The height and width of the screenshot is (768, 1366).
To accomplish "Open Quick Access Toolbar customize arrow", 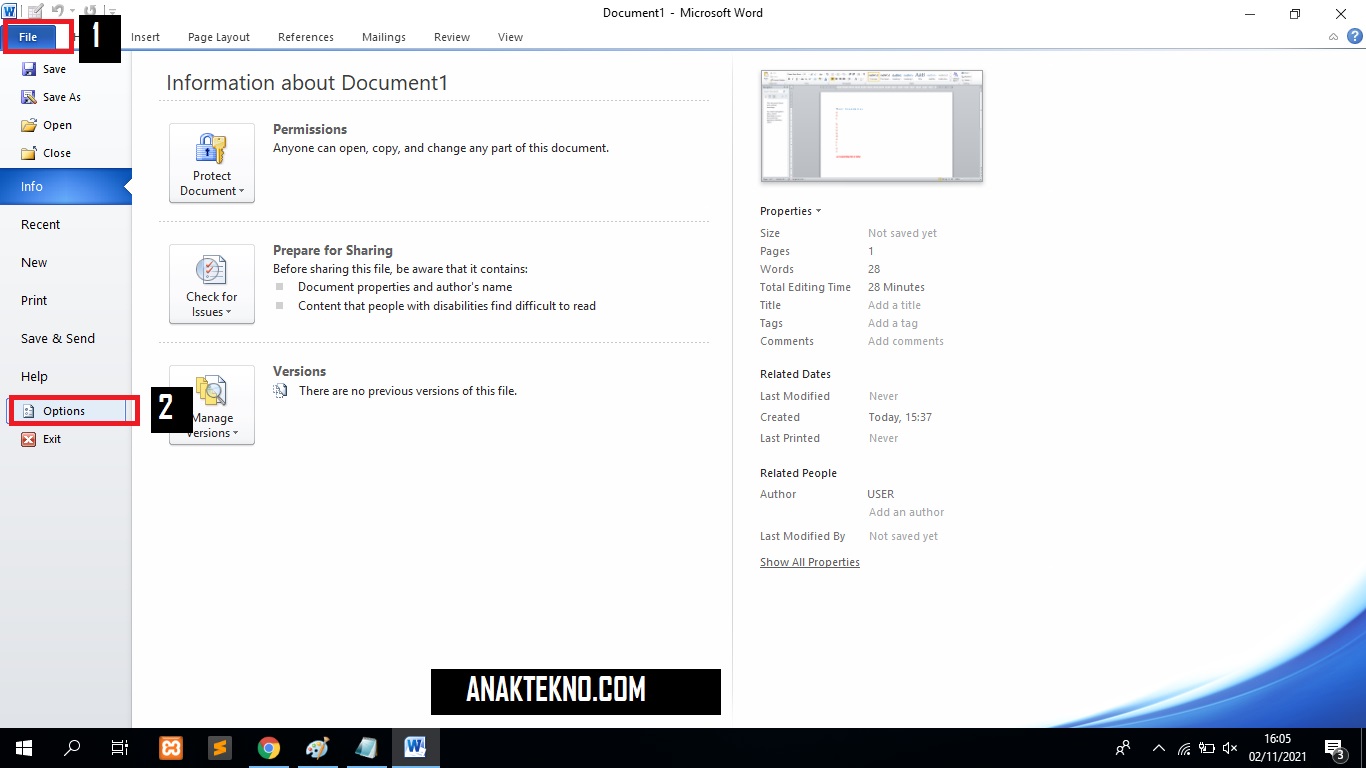I will [x=113, y=11].
